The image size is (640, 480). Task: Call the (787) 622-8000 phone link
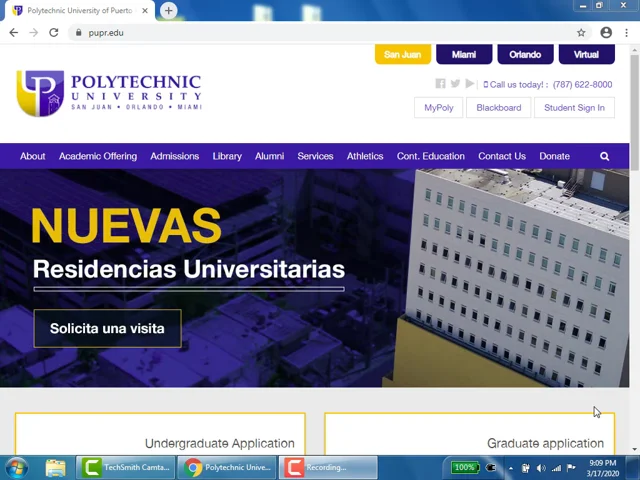(x=582, y=84)
